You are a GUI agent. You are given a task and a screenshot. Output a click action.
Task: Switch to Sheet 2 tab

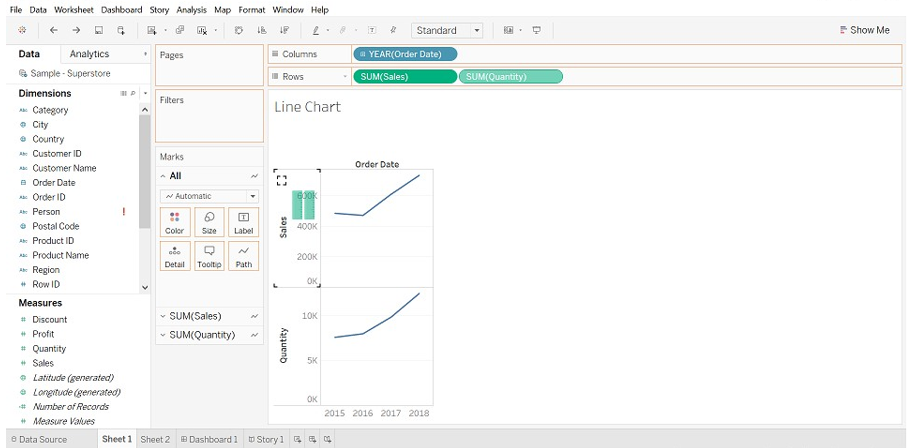coord(155,439)
